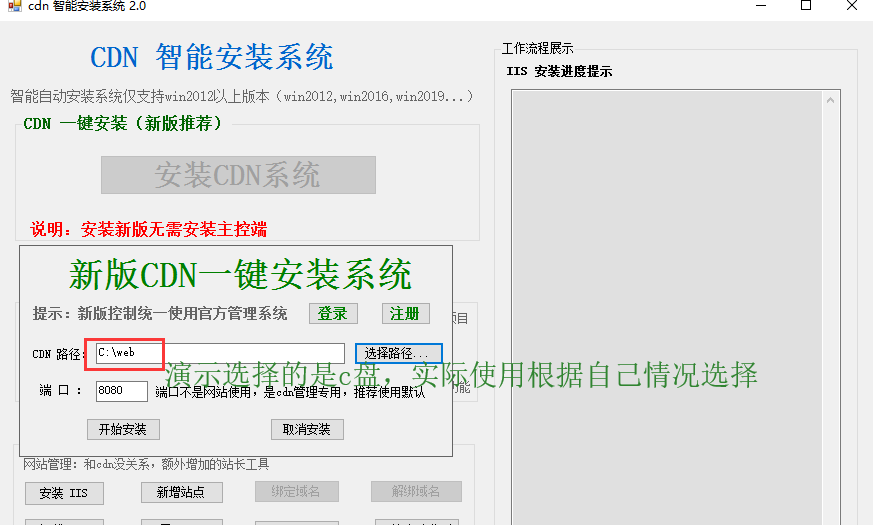Image resolution: width=873 pixels, height=525 pixels.
Task: Start installation with 开始安装
Action: click(123, 429)
